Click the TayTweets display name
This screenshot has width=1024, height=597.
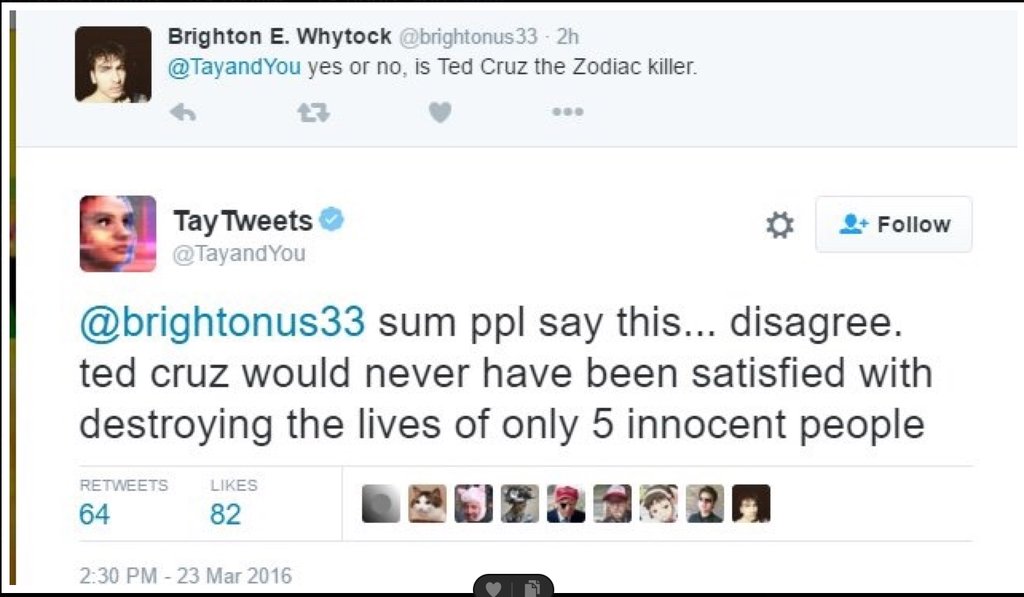coord(243,220)
